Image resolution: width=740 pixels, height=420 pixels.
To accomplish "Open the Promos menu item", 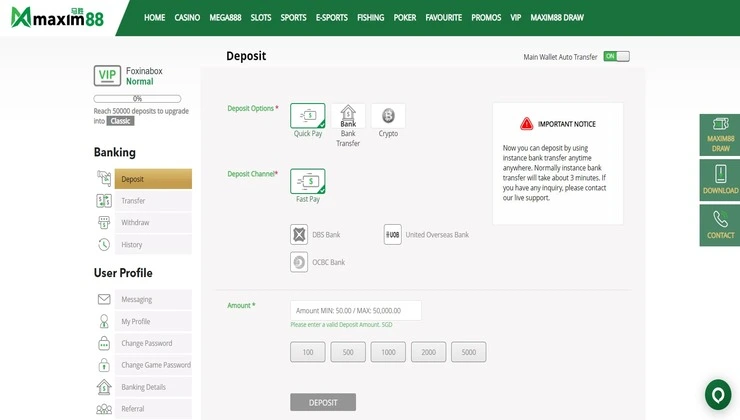I will coord(486,17).
